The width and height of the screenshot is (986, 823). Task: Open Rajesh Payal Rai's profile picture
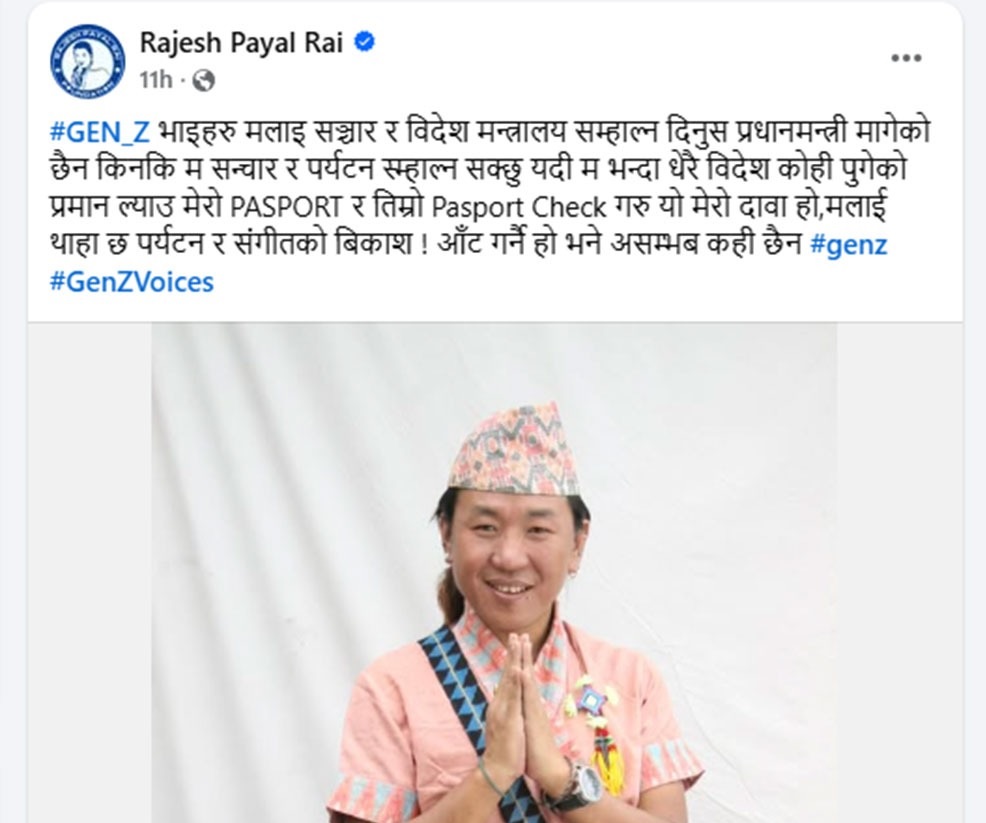coord(87,62)
